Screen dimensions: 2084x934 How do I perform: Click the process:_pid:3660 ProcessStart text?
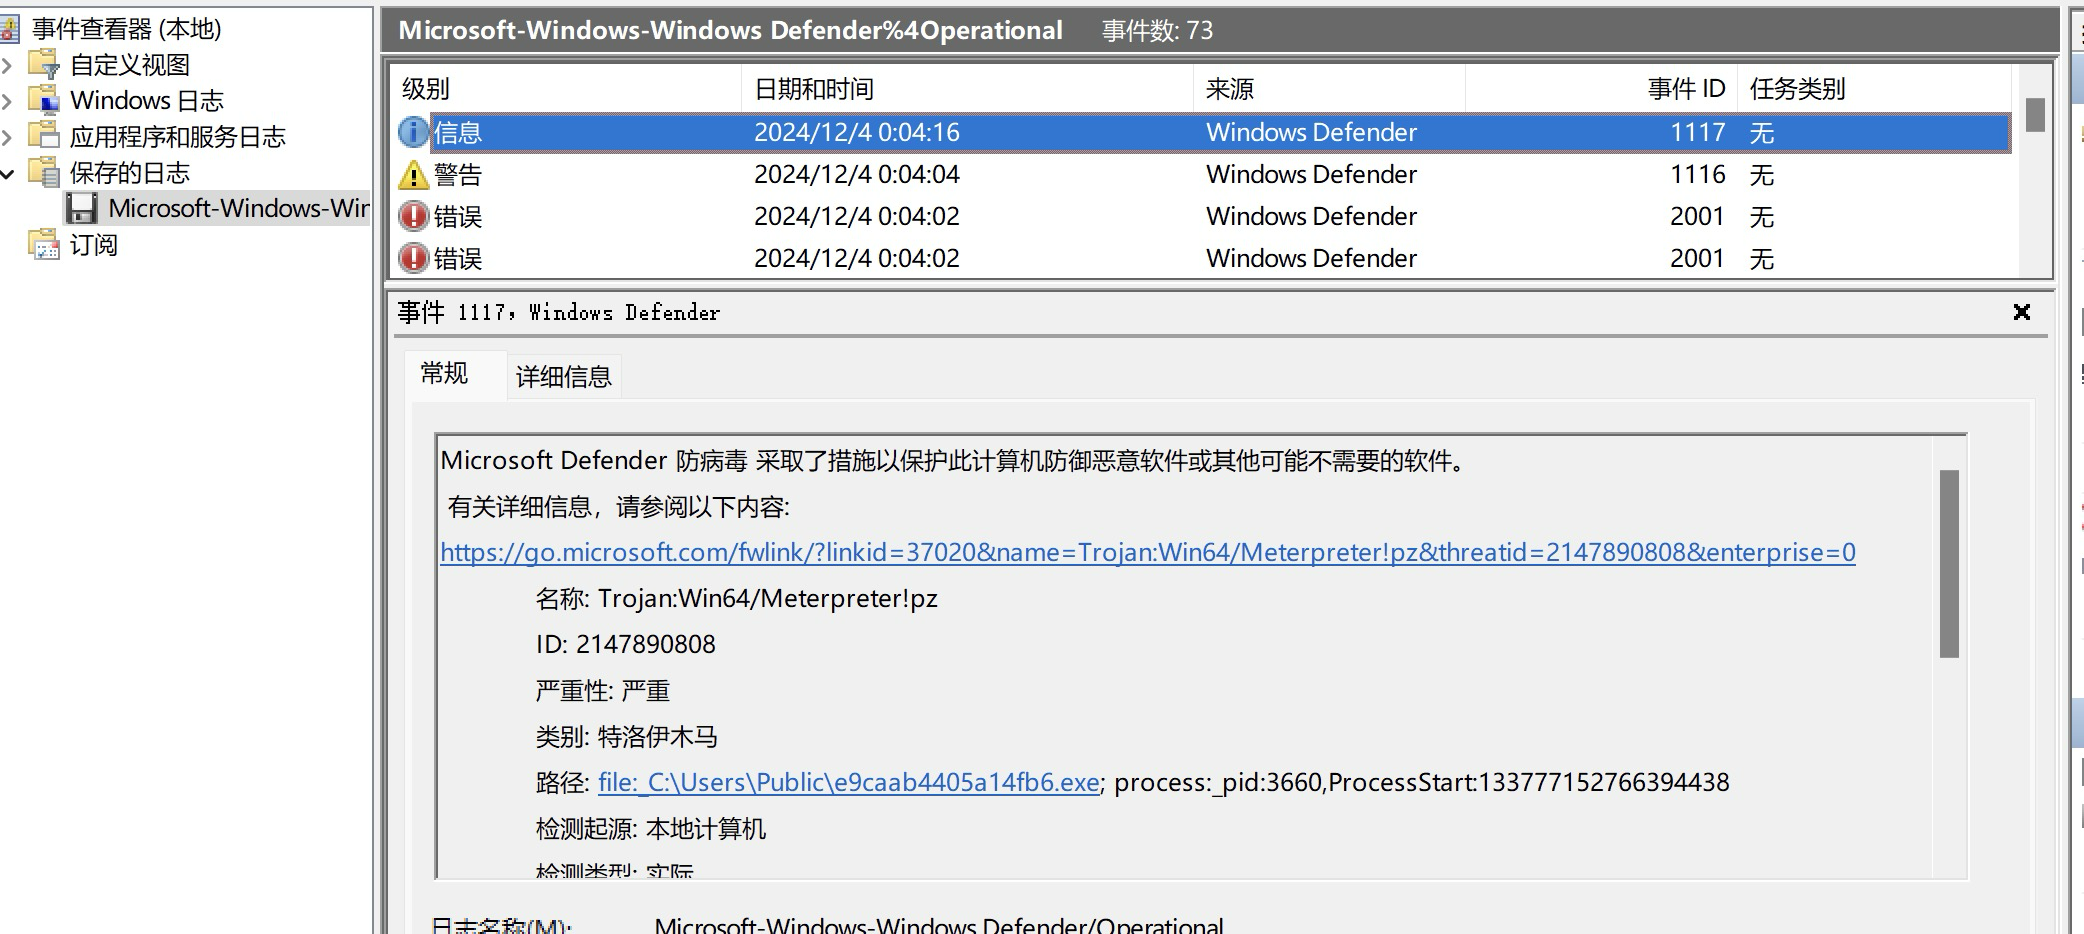[1422, 782]
